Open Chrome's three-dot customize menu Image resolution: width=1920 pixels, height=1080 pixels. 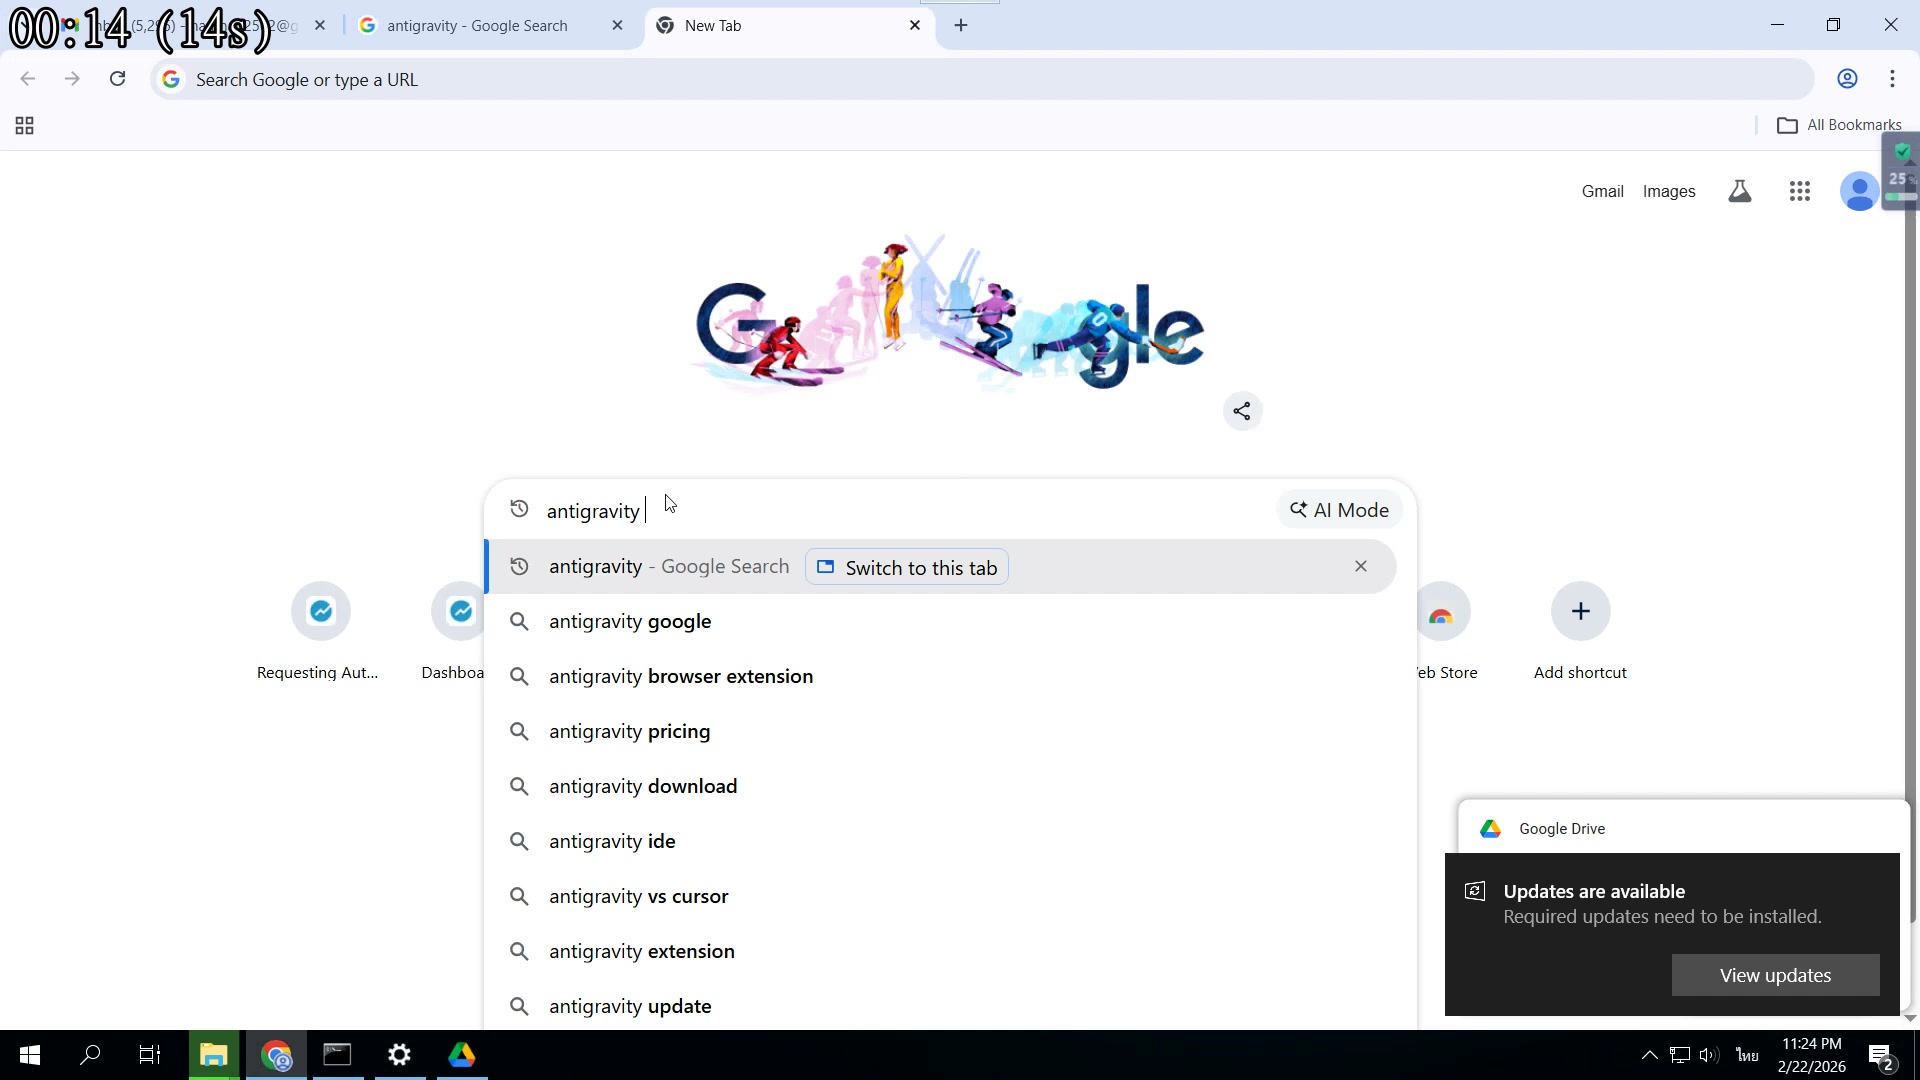[1892, 79]
